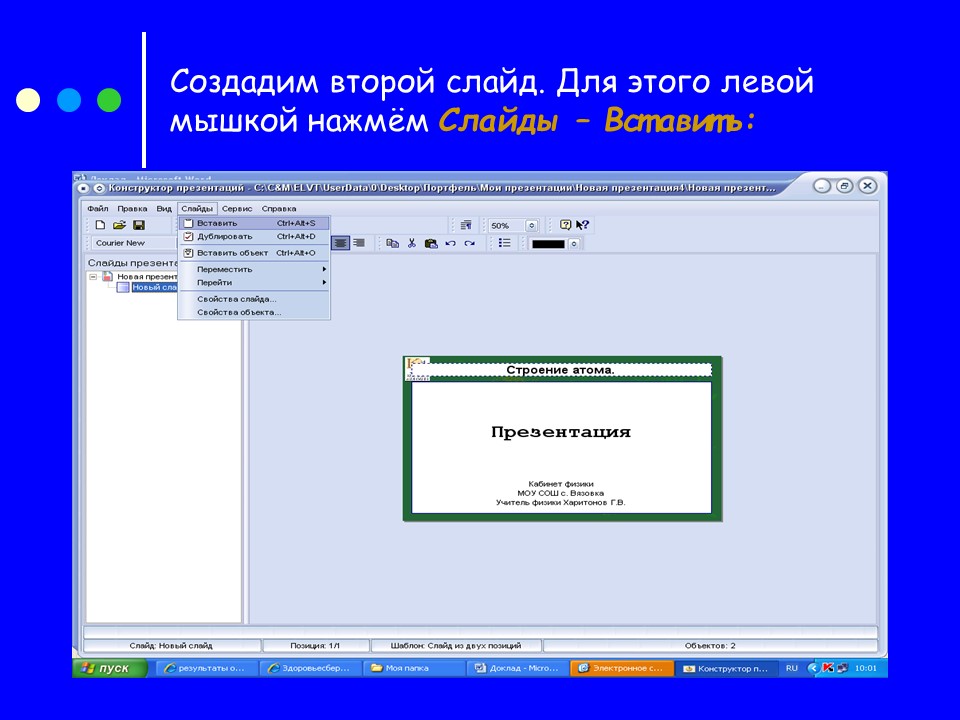
Task: Save the presentation with the diskette icon
Action: point(139,225)
